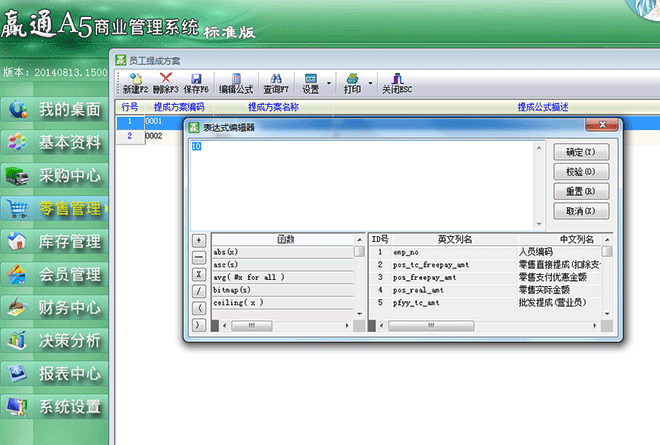Click the 确定(Y) confirm button

pyautogui.click(x=581, y=152)
